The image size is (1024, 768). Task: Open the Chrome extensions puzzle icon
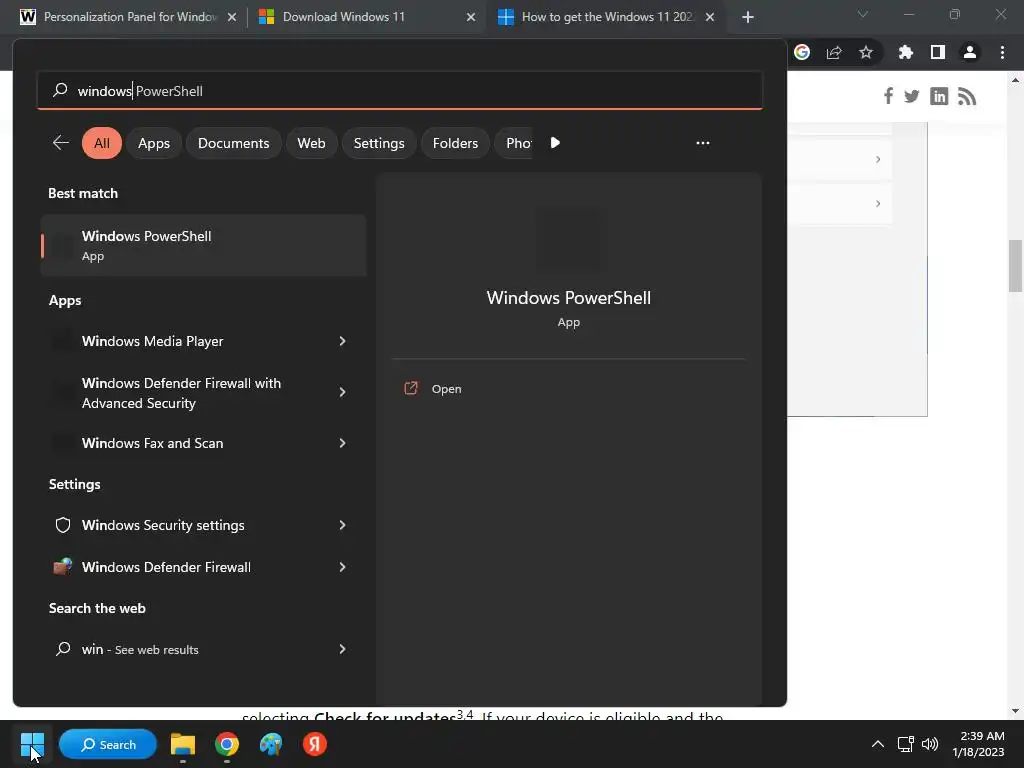[x=905, y=52]
